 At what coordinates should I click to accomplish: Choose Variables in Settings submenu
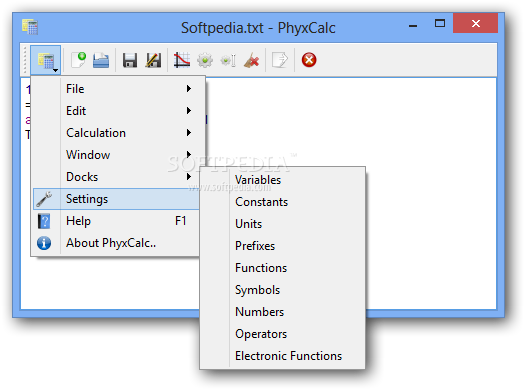282,180
